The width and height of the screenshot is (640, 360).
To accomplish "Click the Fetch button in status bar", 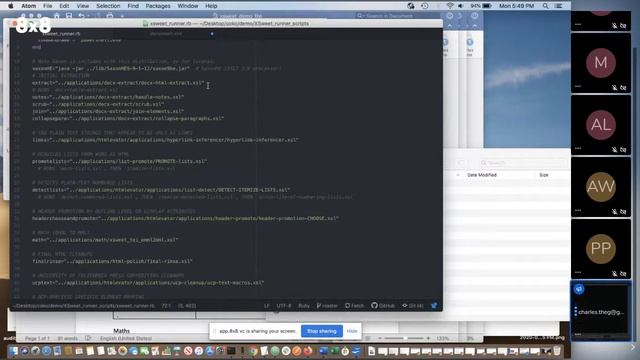I will pyautogui.click(x=354, y=306).
